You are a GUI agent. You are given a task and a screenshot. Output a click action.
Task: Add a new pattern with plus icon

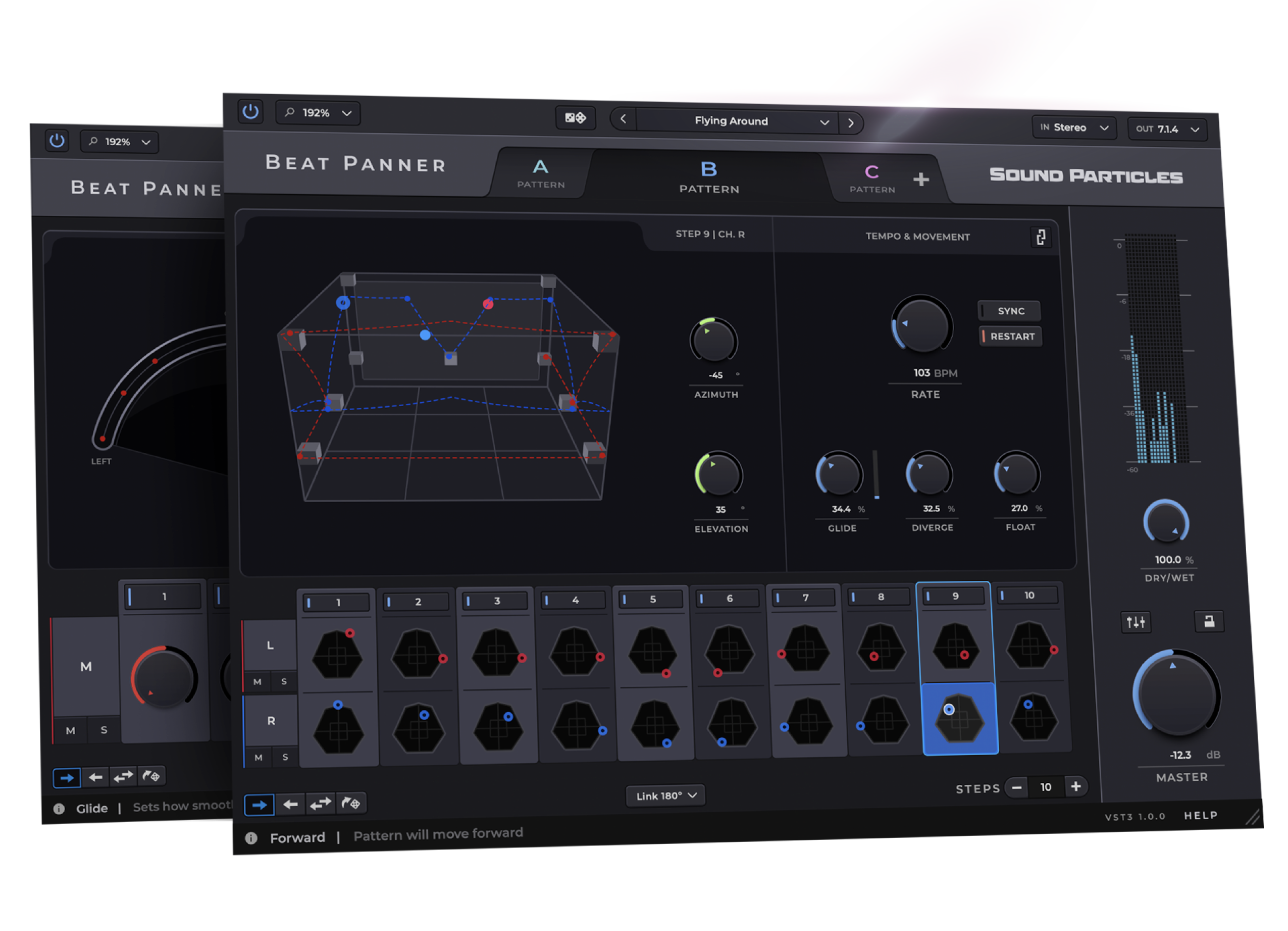click(921, 180)
